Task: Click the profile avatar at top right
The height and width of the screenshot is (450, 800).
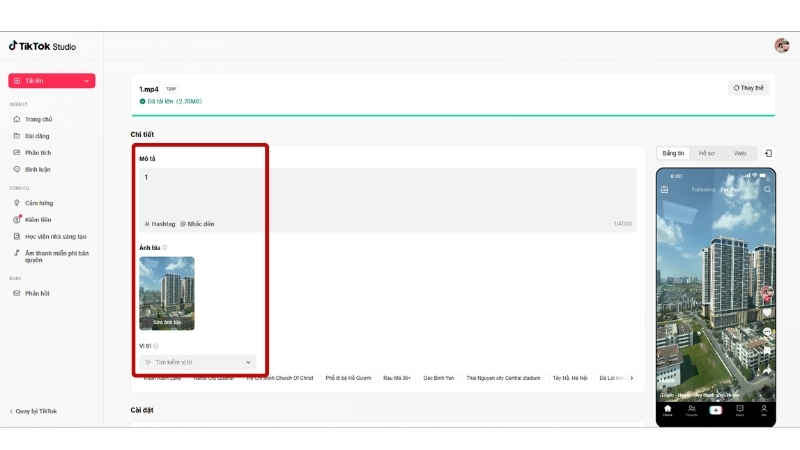Action: (782, 46)
